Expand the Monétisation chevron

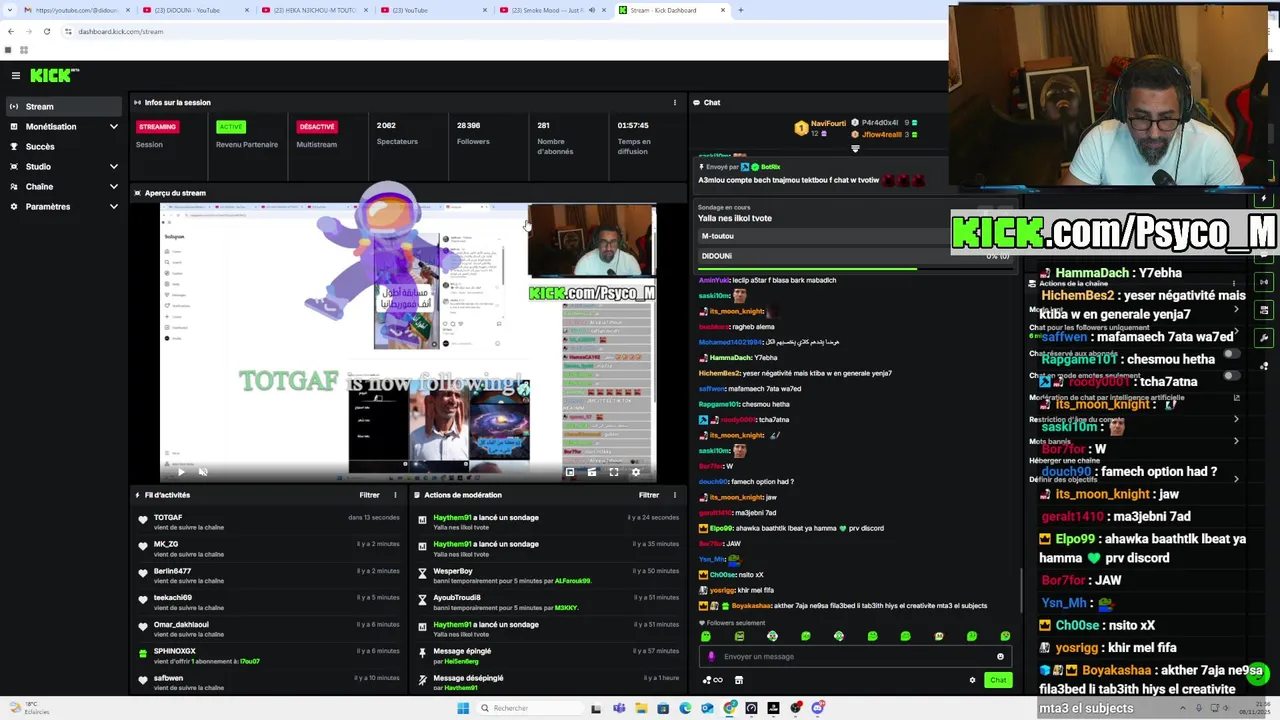113,127
